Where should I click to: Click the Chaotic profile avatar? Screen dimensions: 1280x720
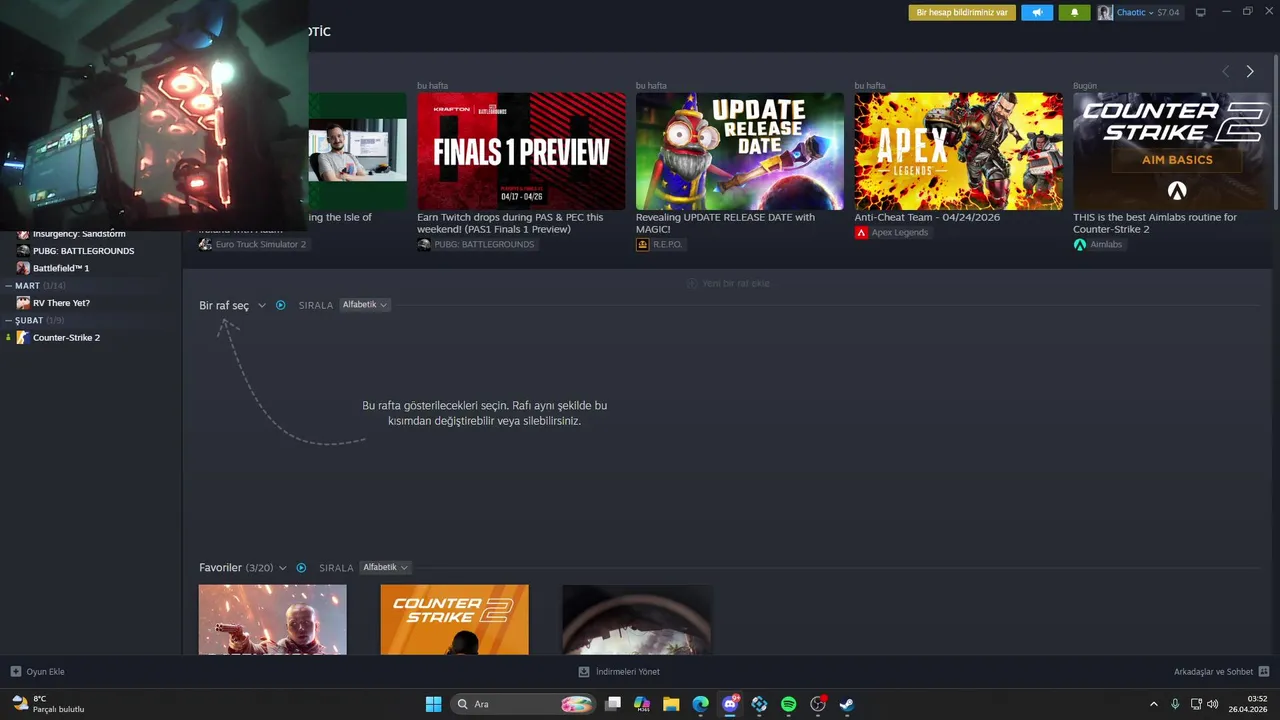click(1105, 13)
